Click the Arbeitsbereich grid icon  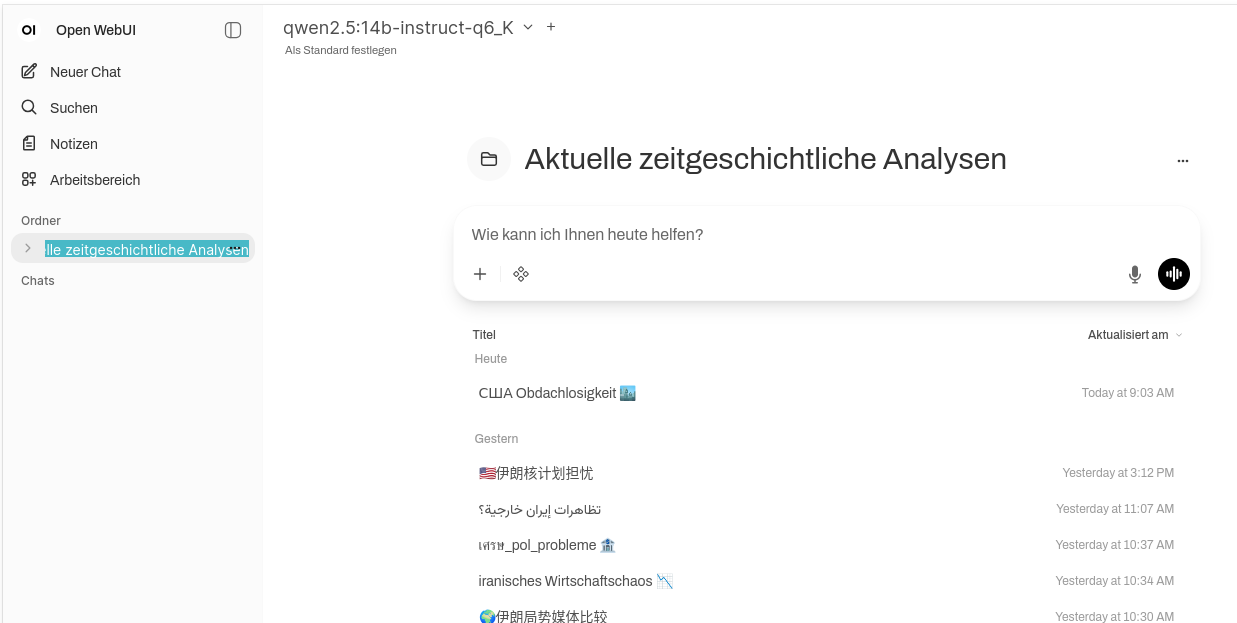tap(29, 180)
